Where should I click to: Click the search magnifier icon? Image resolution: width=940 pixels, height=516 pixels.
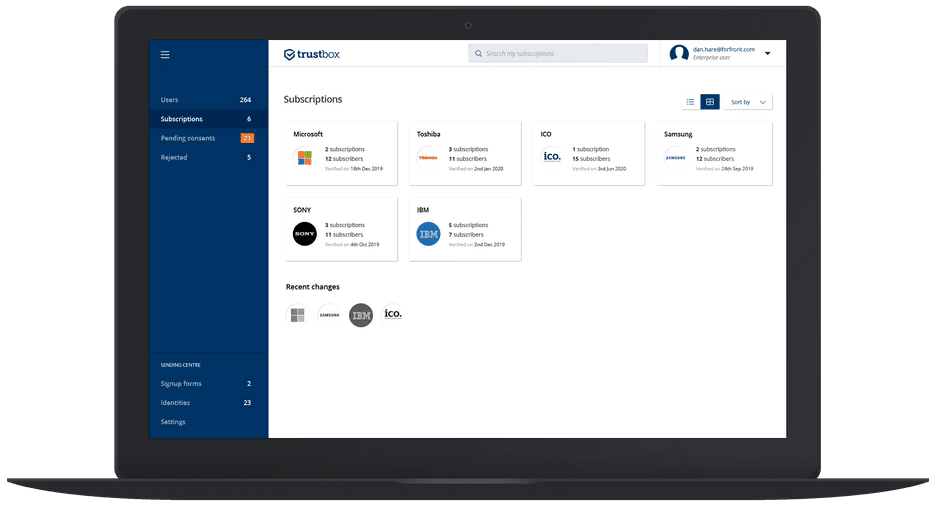click(478, 53)
